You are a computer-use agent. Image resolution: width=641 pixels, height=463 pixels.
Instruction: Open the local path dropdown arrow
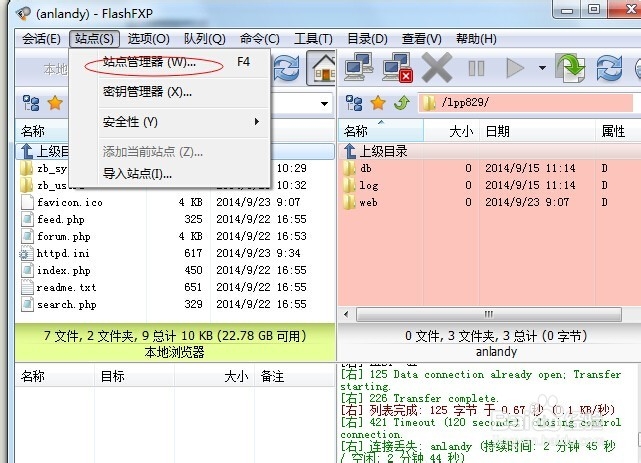(x=324, y=104)
